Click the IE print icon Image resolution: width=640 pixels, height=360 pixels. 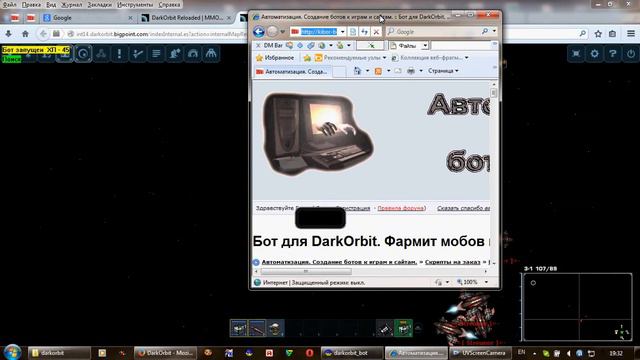411,71
